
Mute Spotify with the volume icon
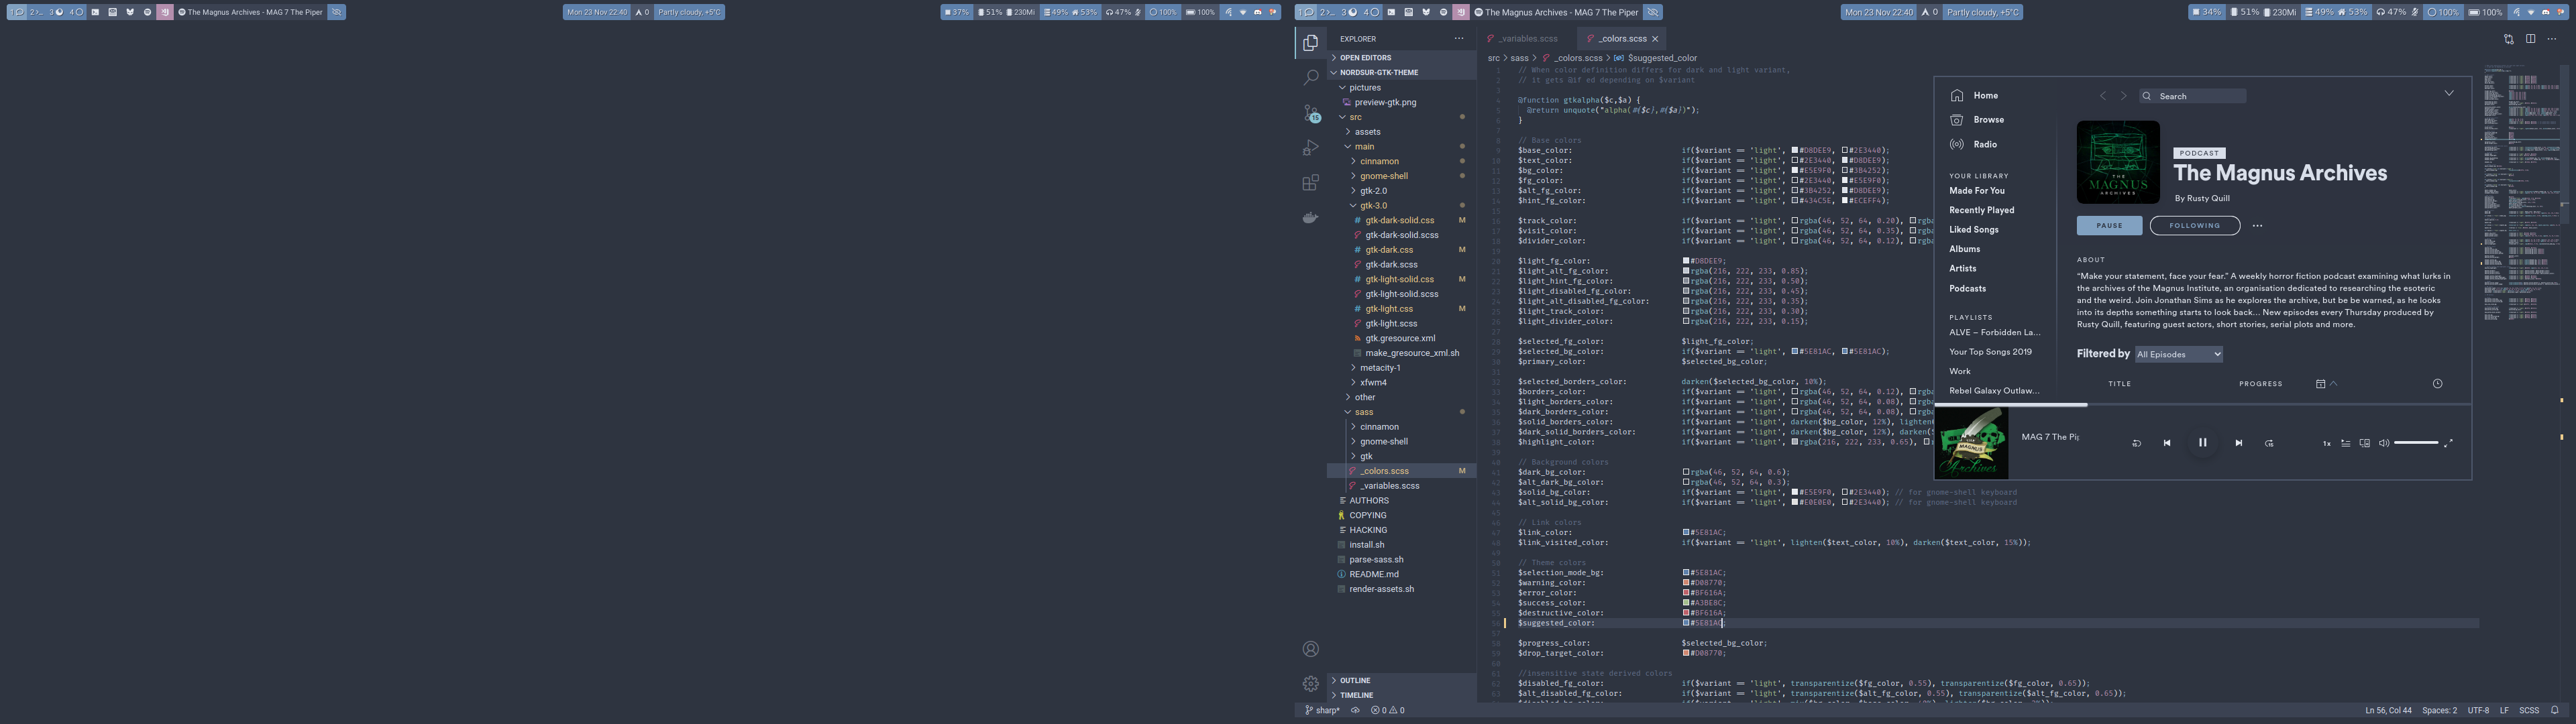coord(2384,443)
